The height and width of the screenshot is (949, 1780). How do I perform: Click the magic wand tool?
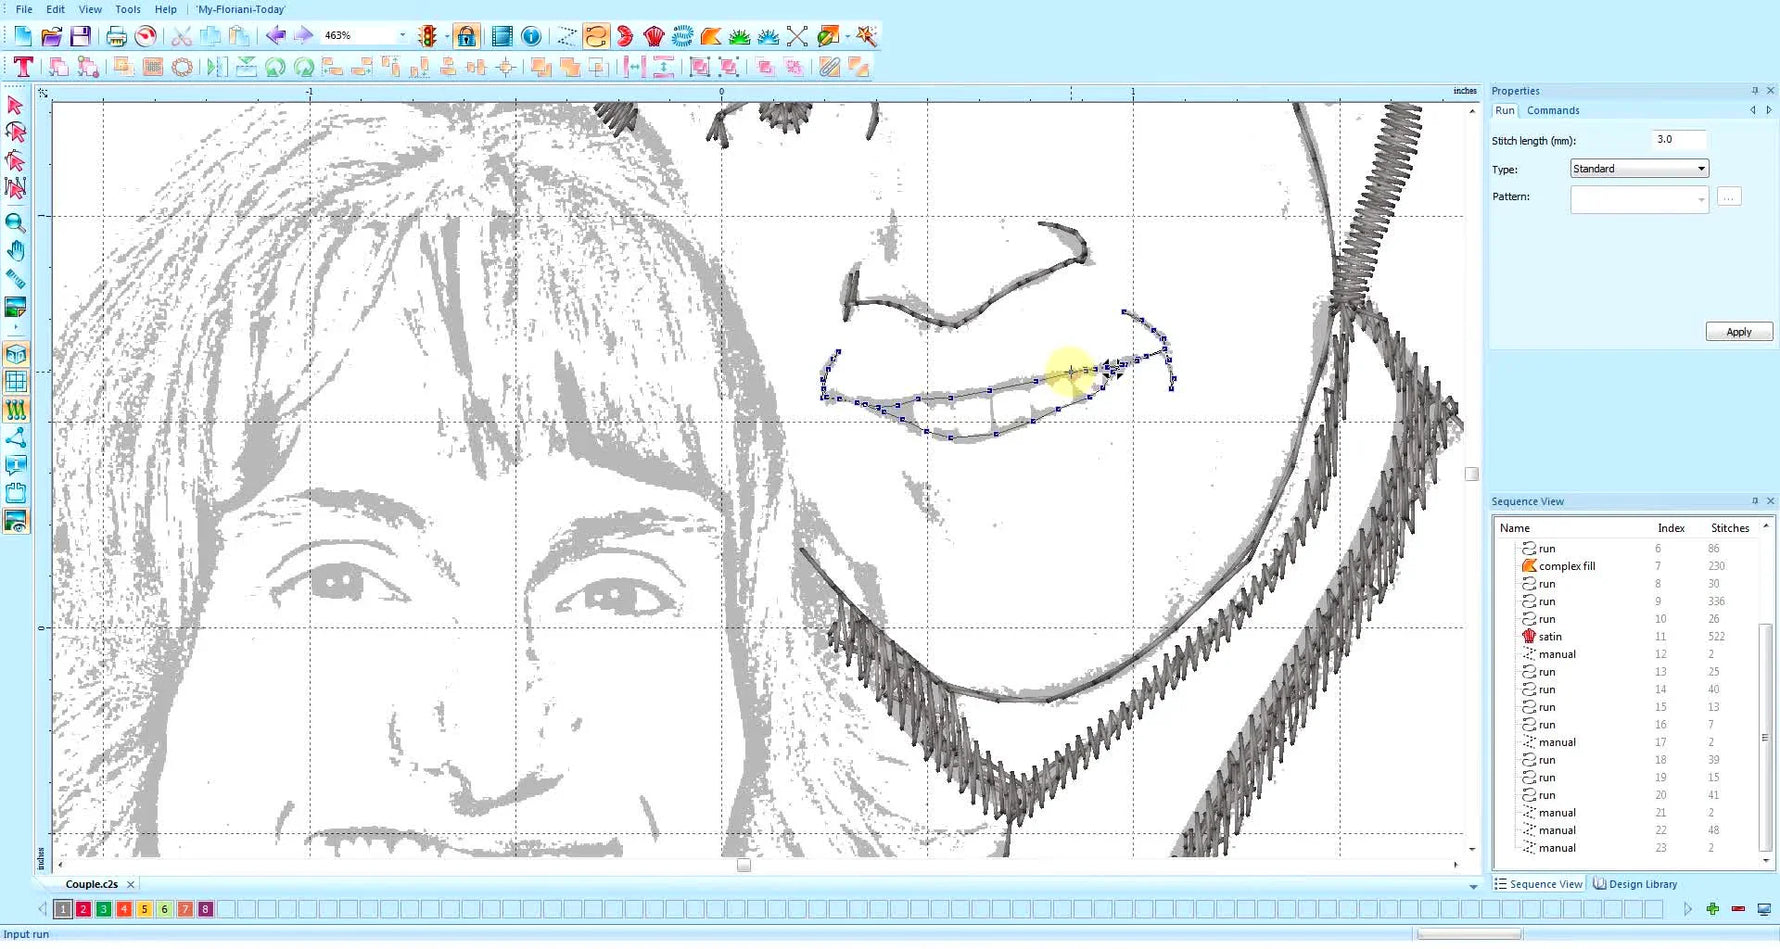[866, 37]
